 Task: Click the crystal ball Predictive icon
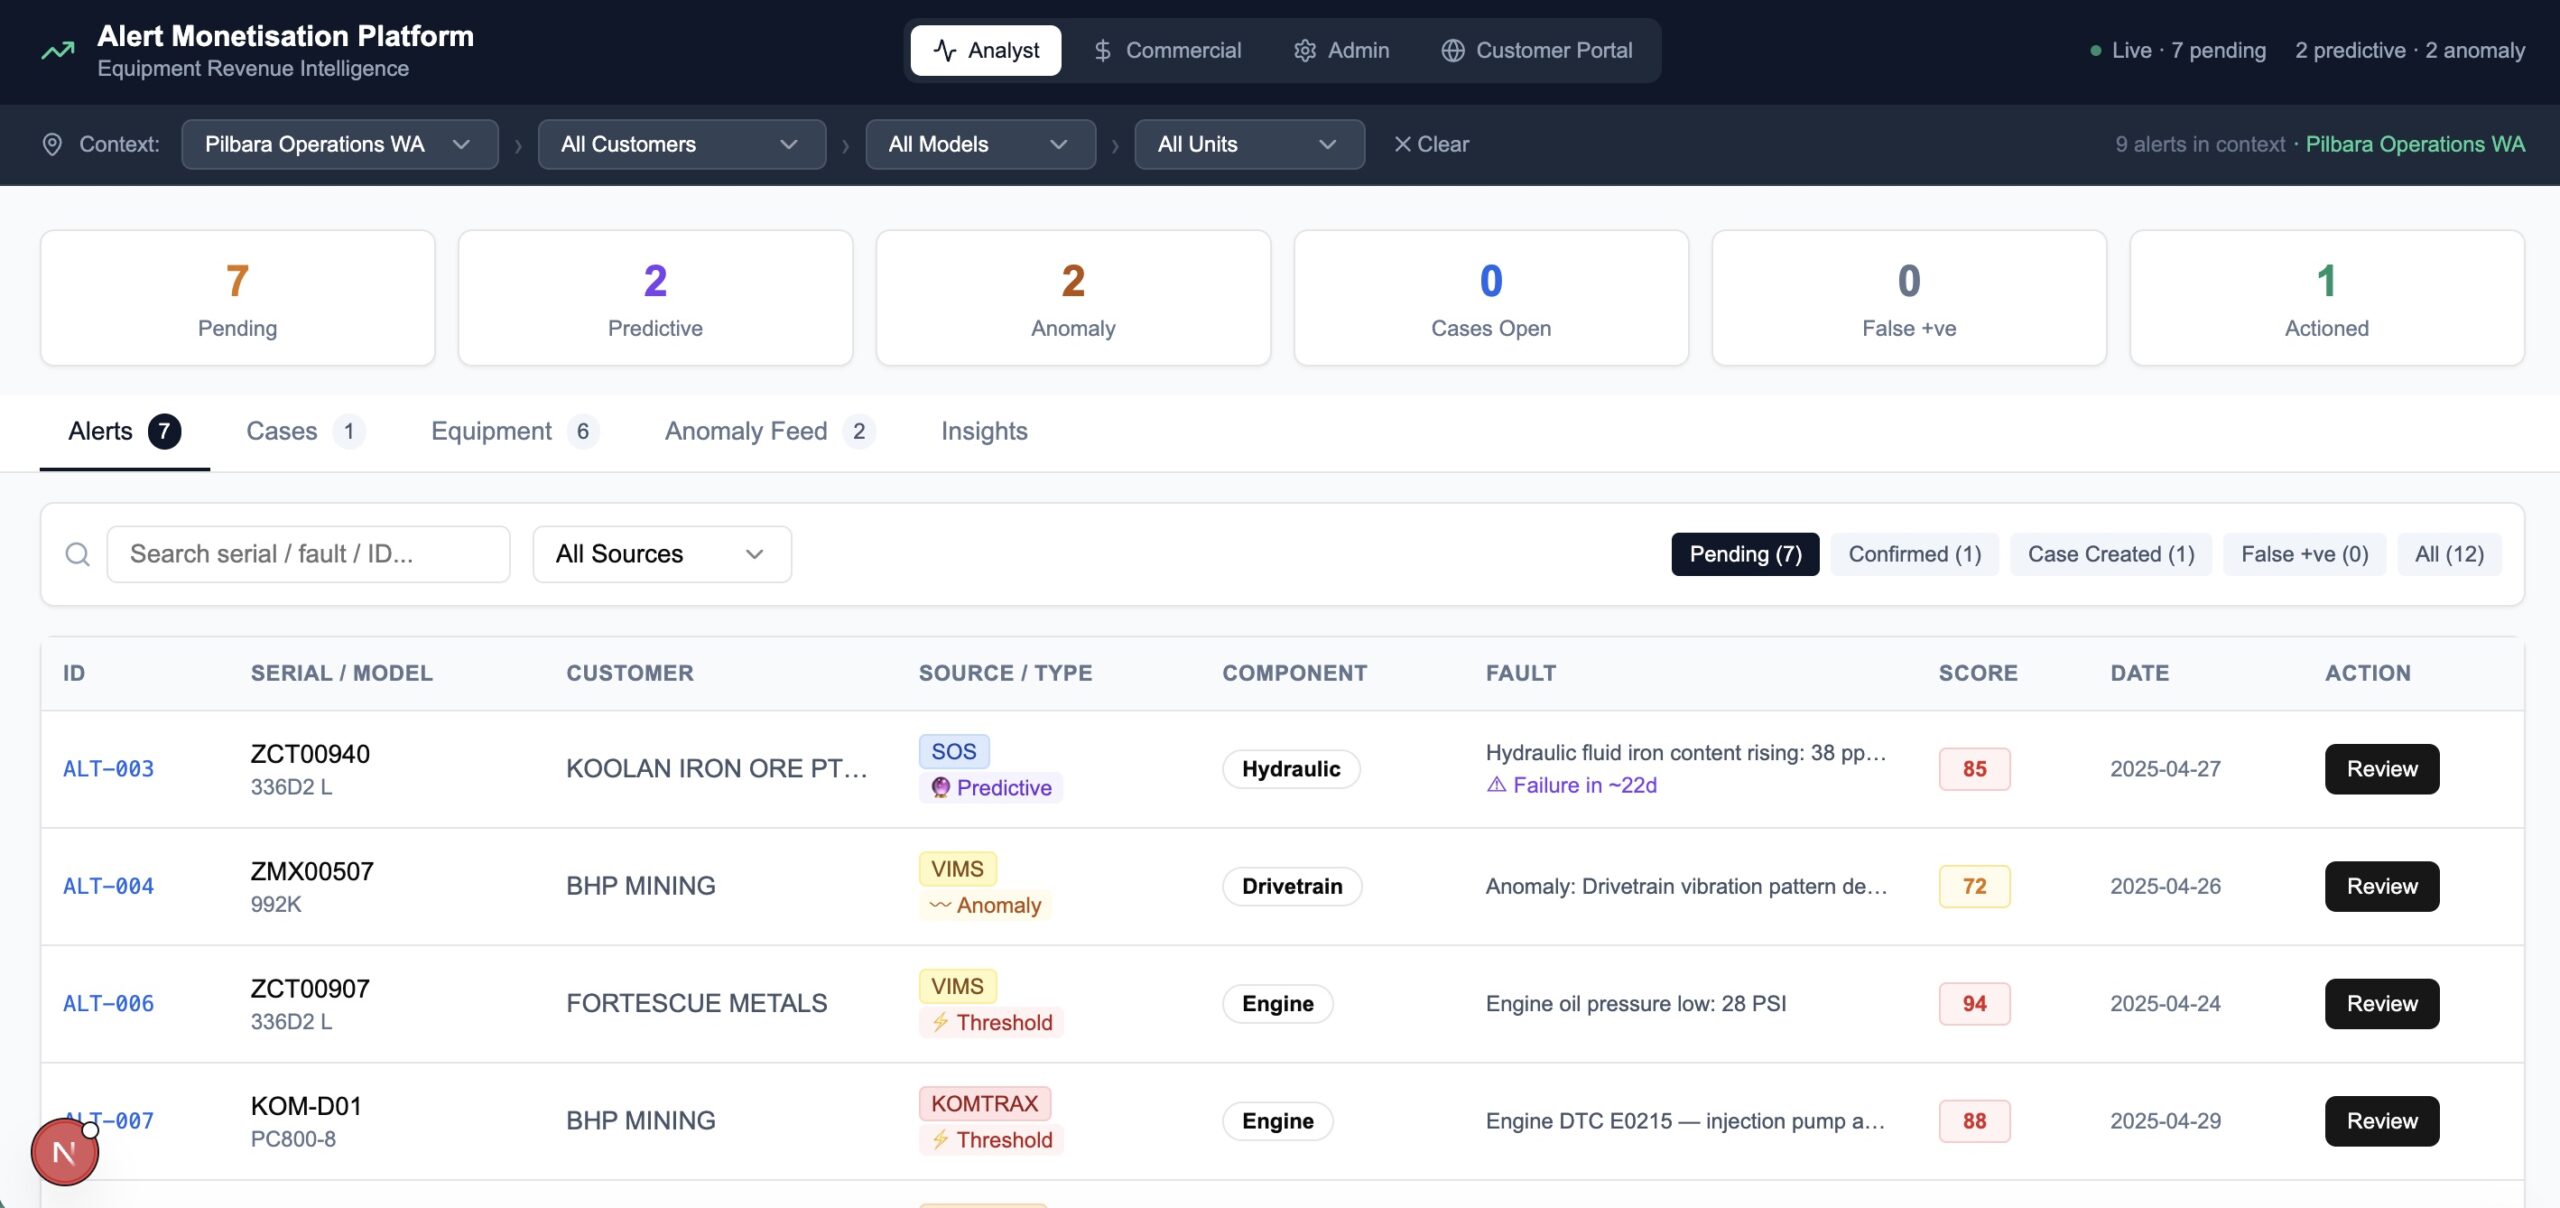[x=941, y=788]
